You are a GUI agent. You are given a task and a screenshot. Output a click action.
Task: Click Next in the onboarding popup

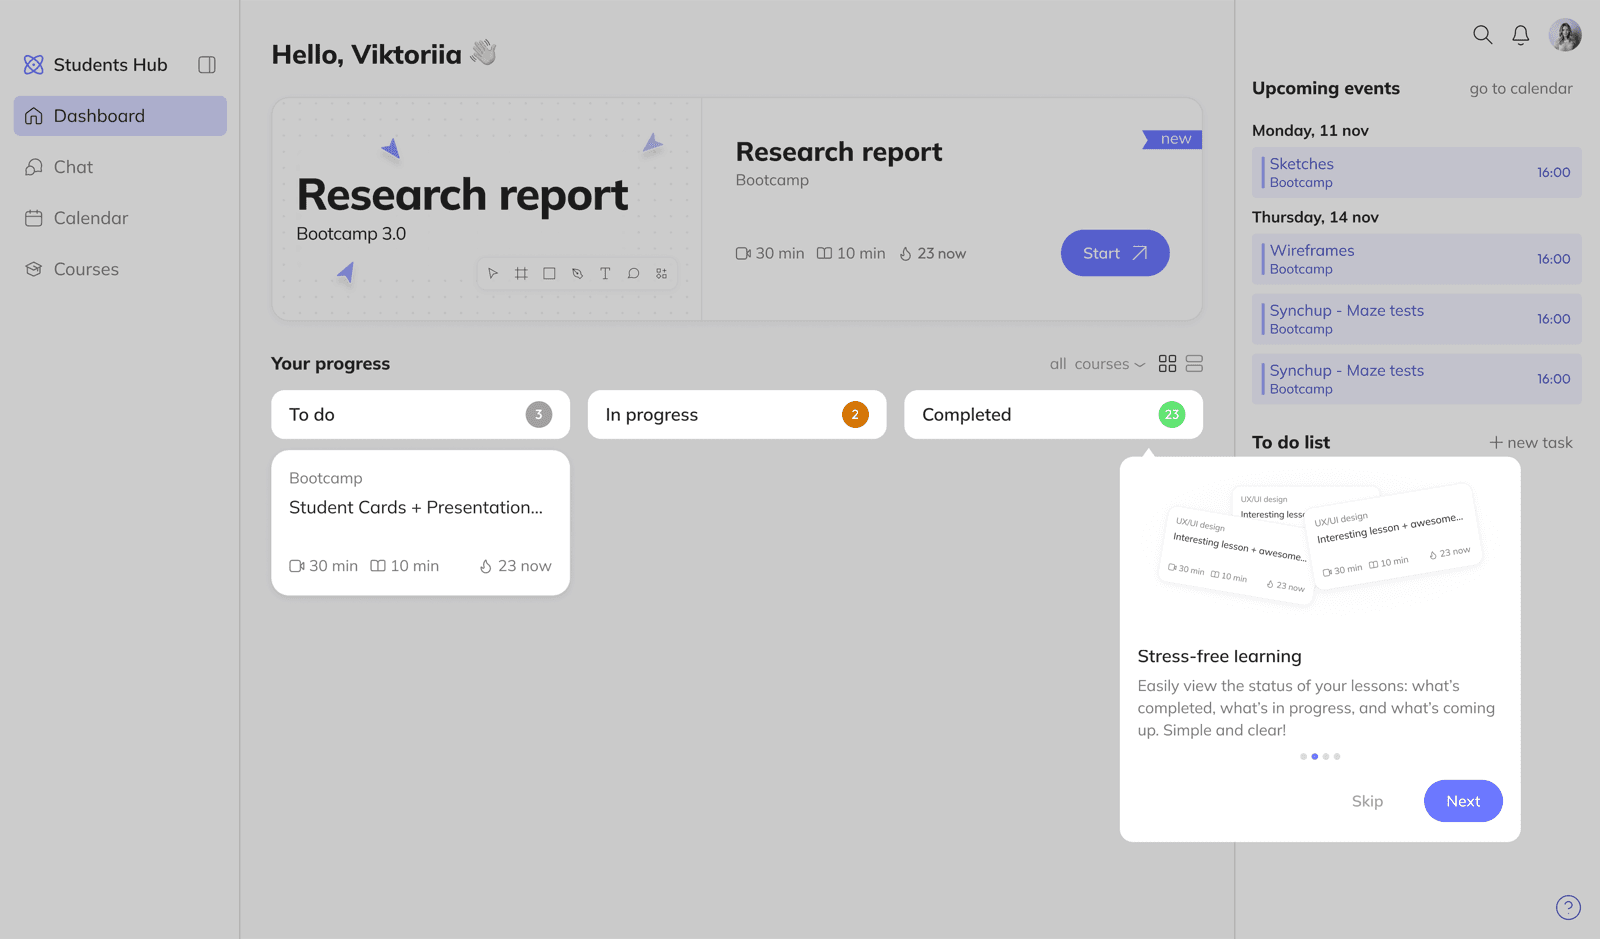[x=1463, y=801]
